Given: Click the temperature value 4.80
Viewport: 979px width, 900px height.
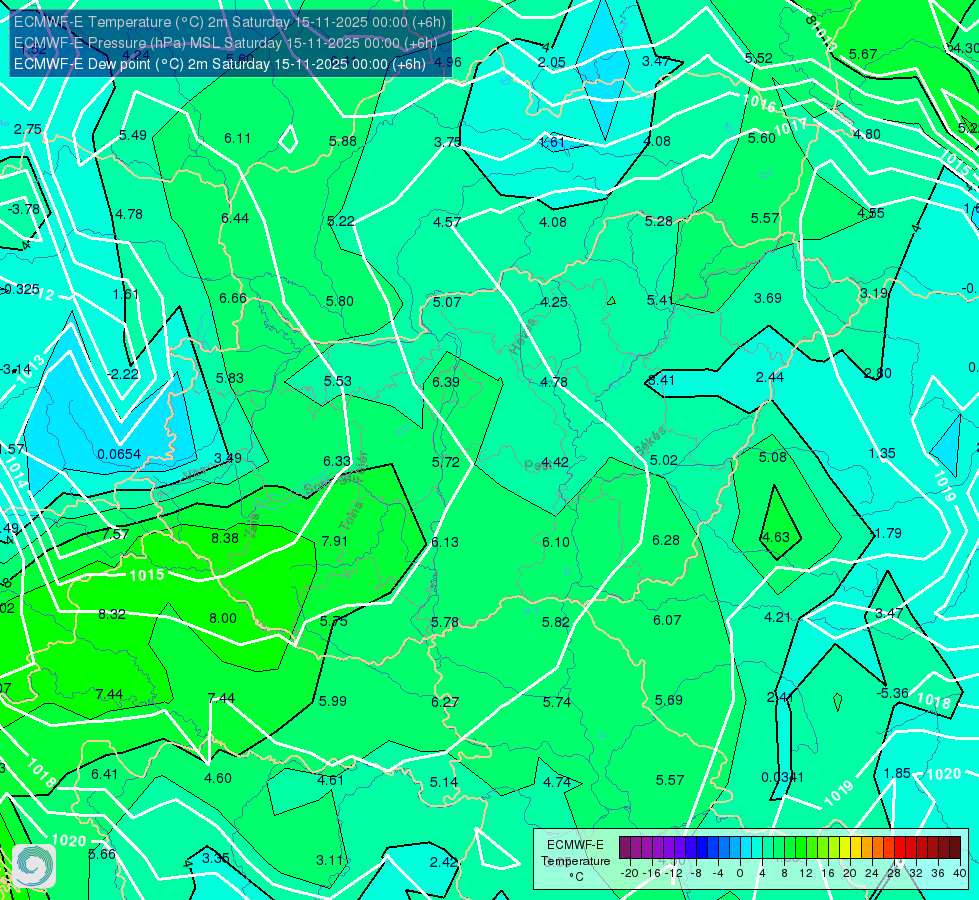Looking at the screenshot, I should tap(867, 134).
